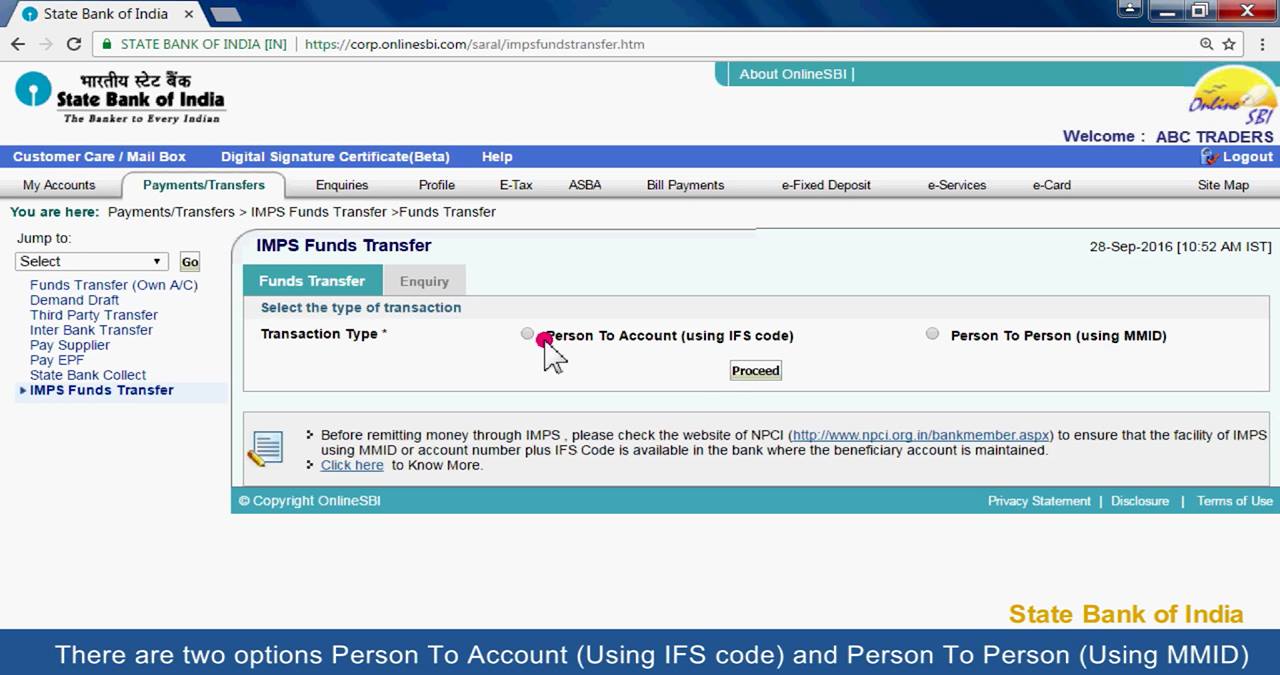
Task: Reload the page with the refresh icon
Action: pyautogui.click(x=73, y=44)
